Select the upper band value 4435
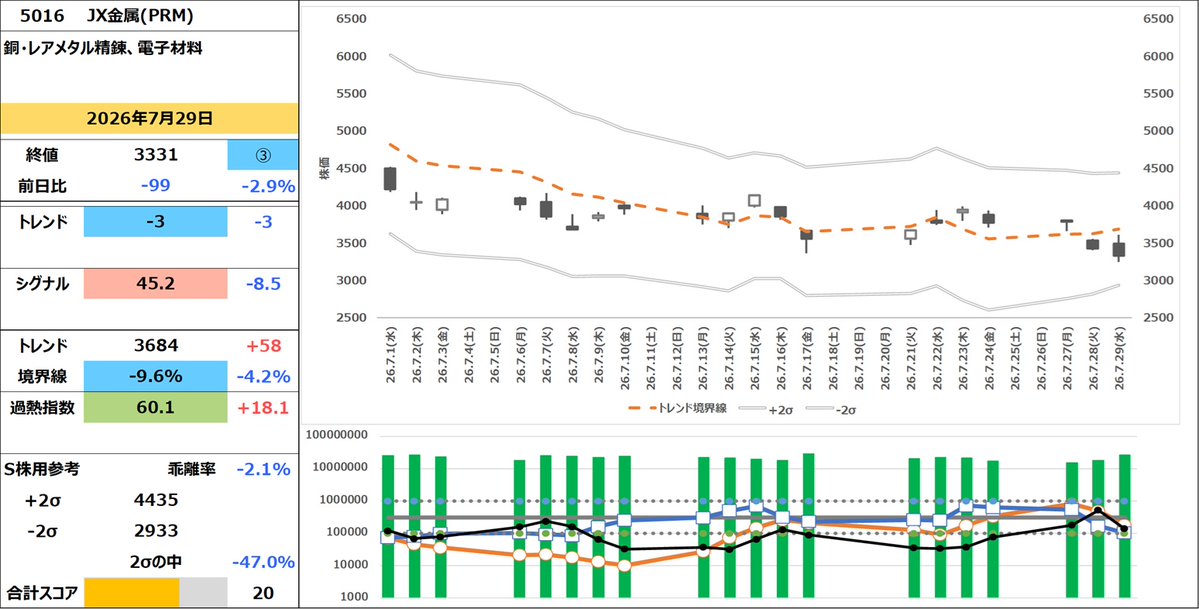Viewport: 1199px width, 609px height. point(155,500)
